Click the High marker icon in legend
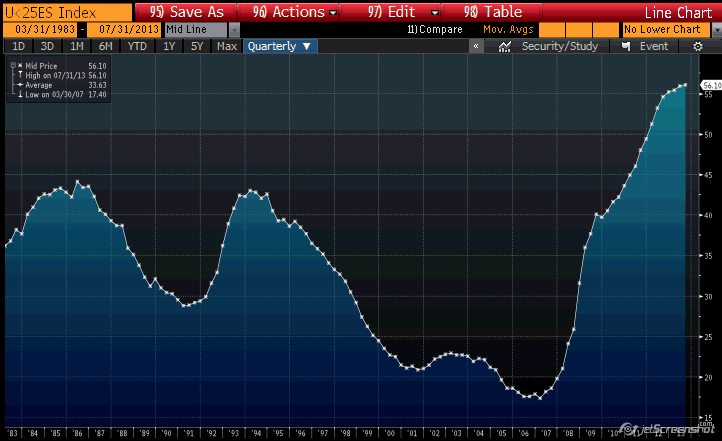This screenshot has height=441, width=722. (19, 73)
